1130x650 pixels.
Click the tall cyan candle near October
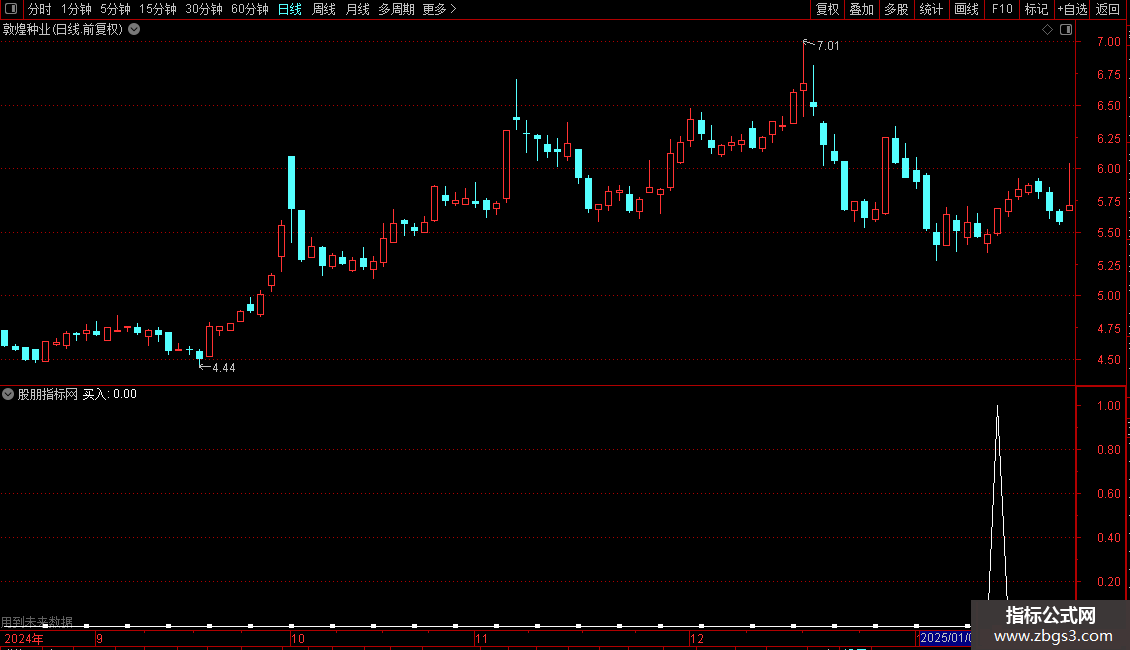click(x=291, y=182)
